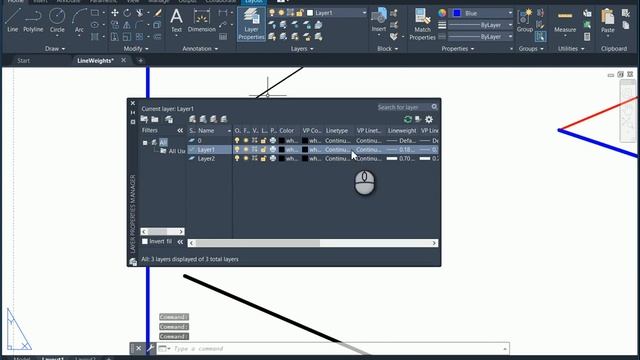Click Layer2 color swatch in layer list
This screenshot has width=640, height=360.
coord(282,158)
